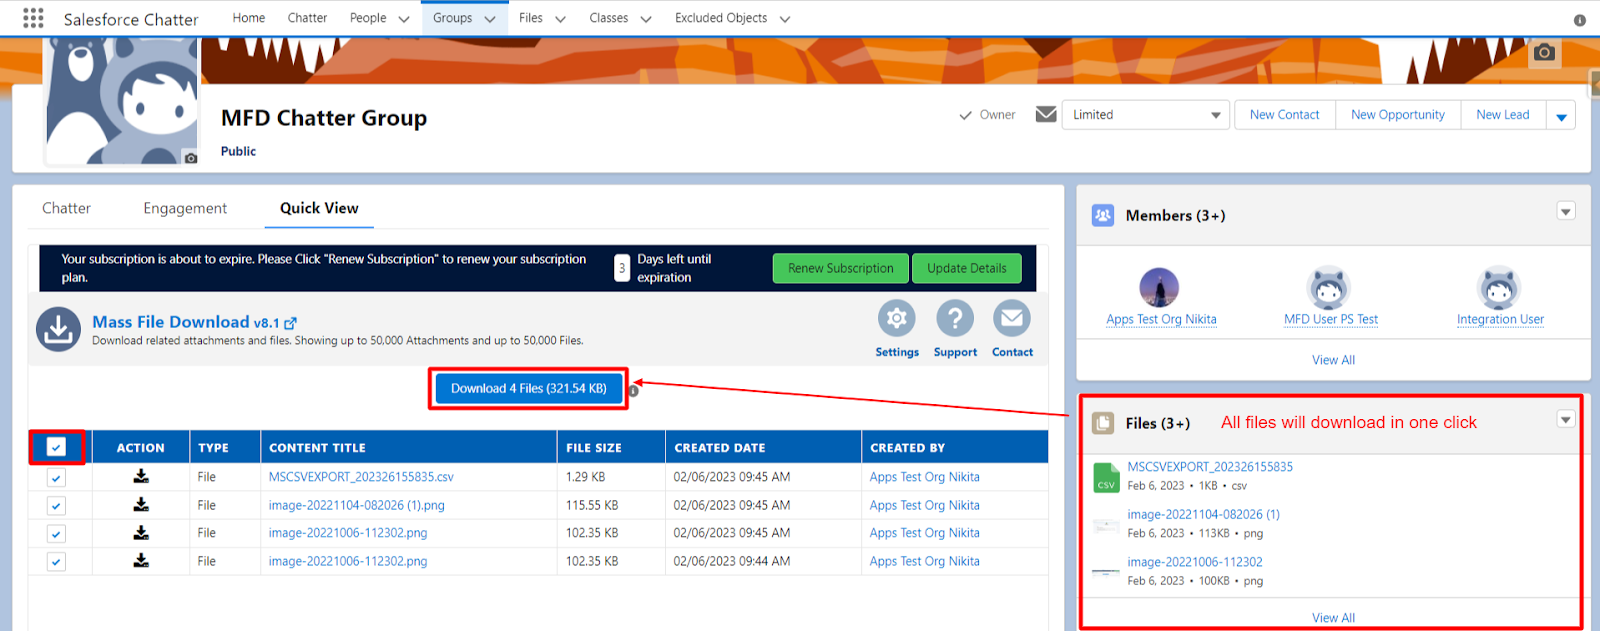The width and height of the screenshot is (1600, 631).
Task: Uncheck the 102.35 KB 09:45 AM row checkbox
Action: (x=56, y=534)
